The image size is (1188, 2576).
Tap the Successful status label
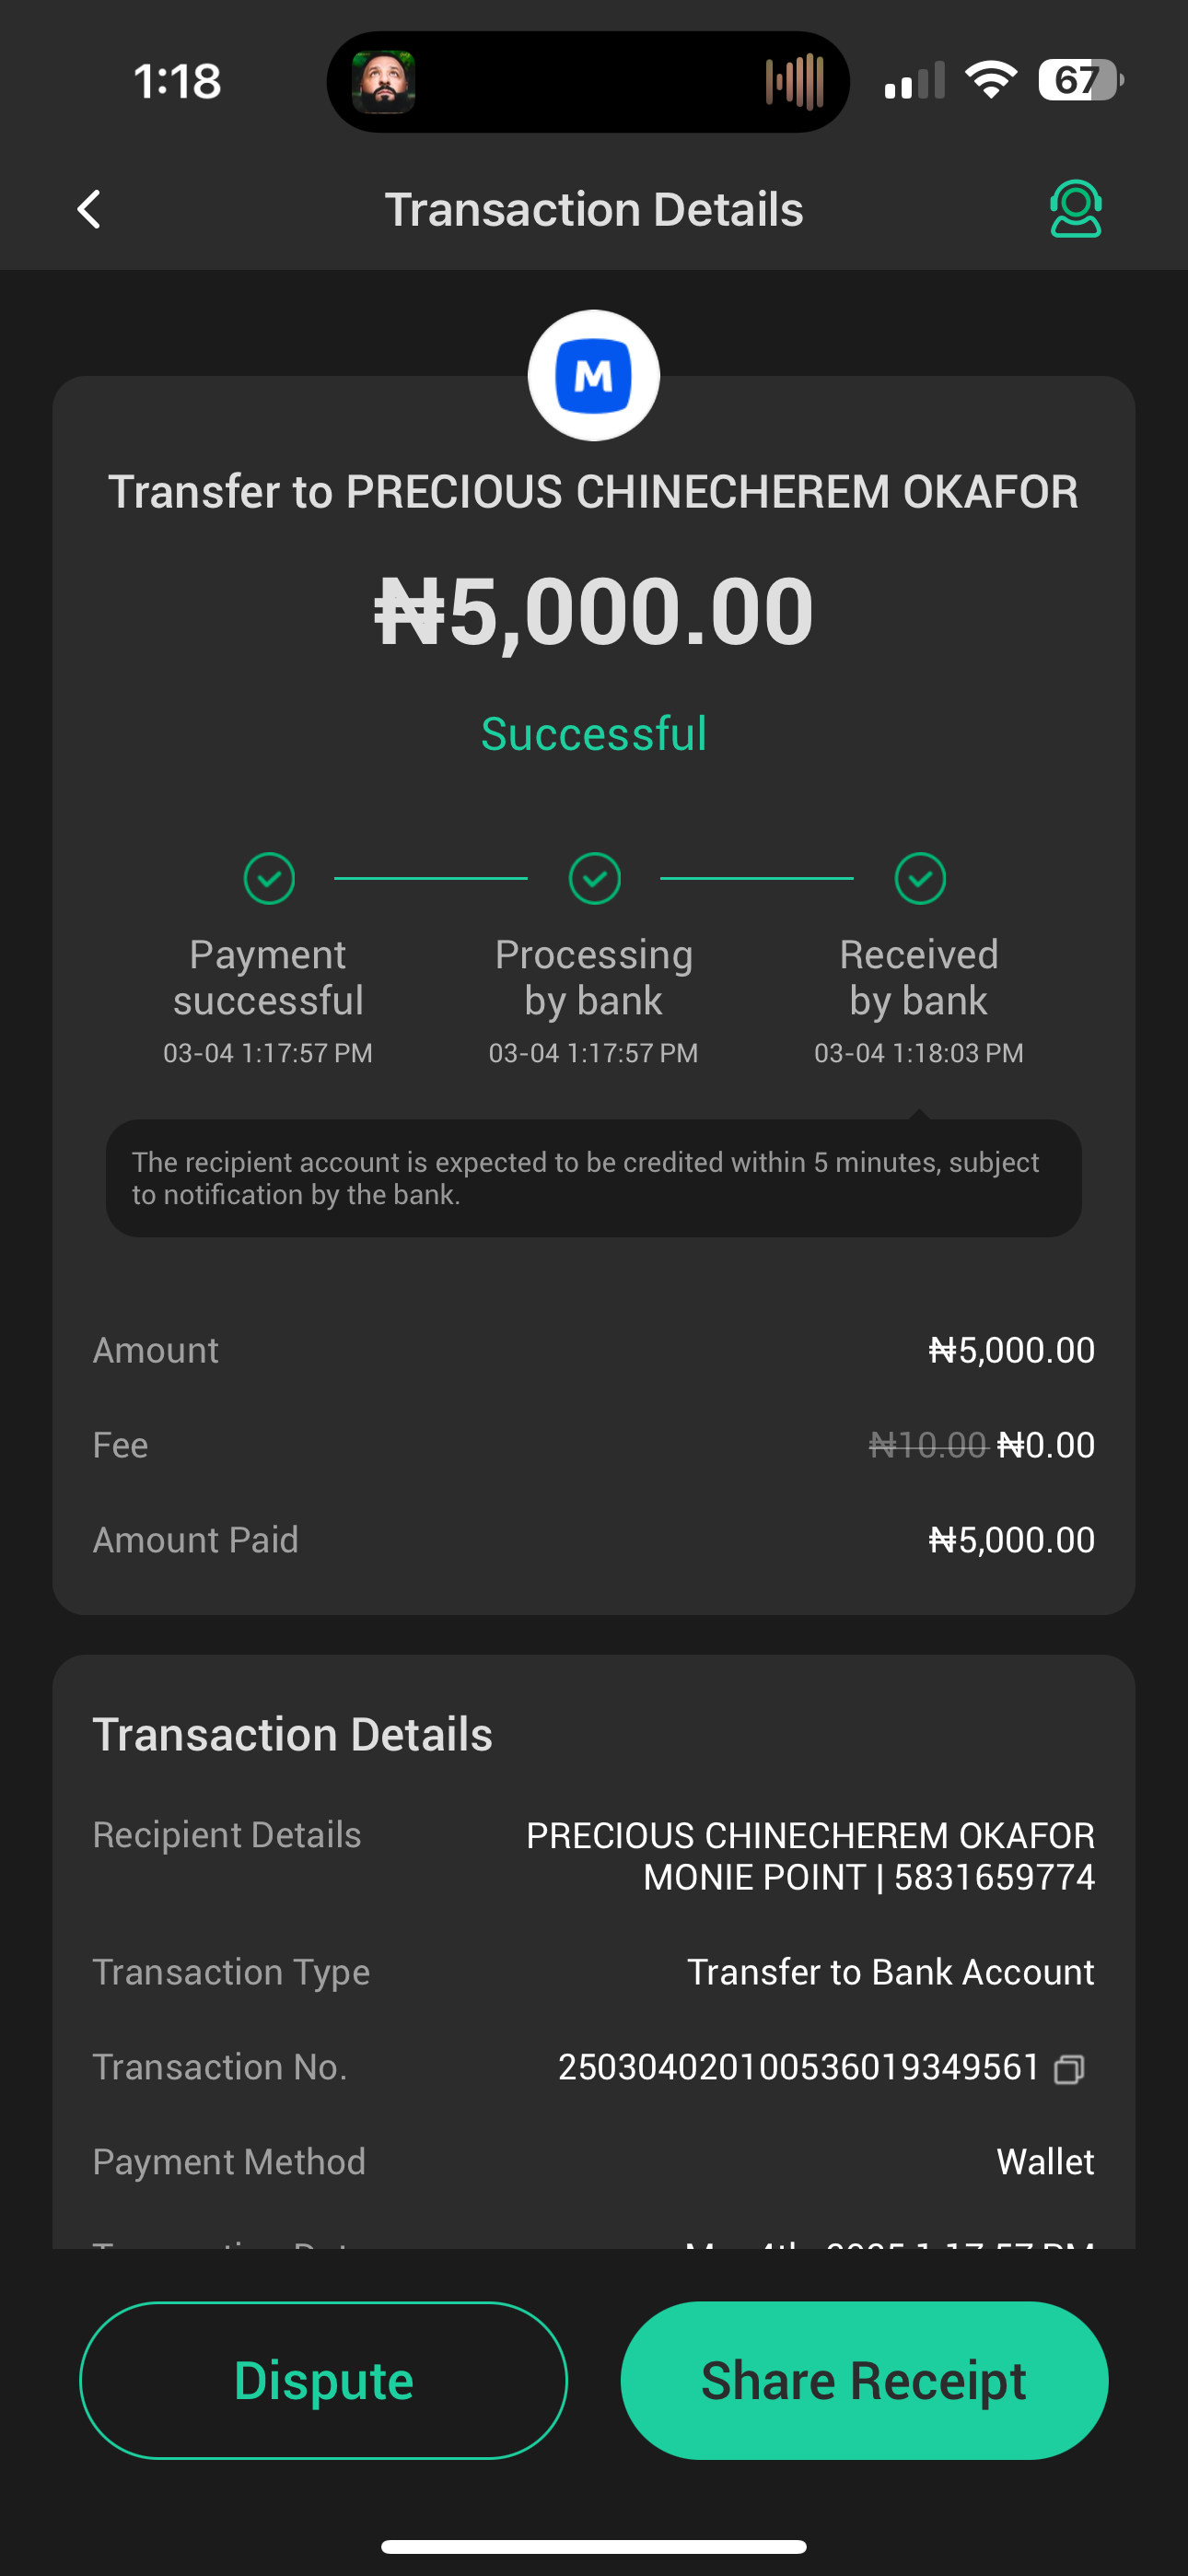coord(594,734)
